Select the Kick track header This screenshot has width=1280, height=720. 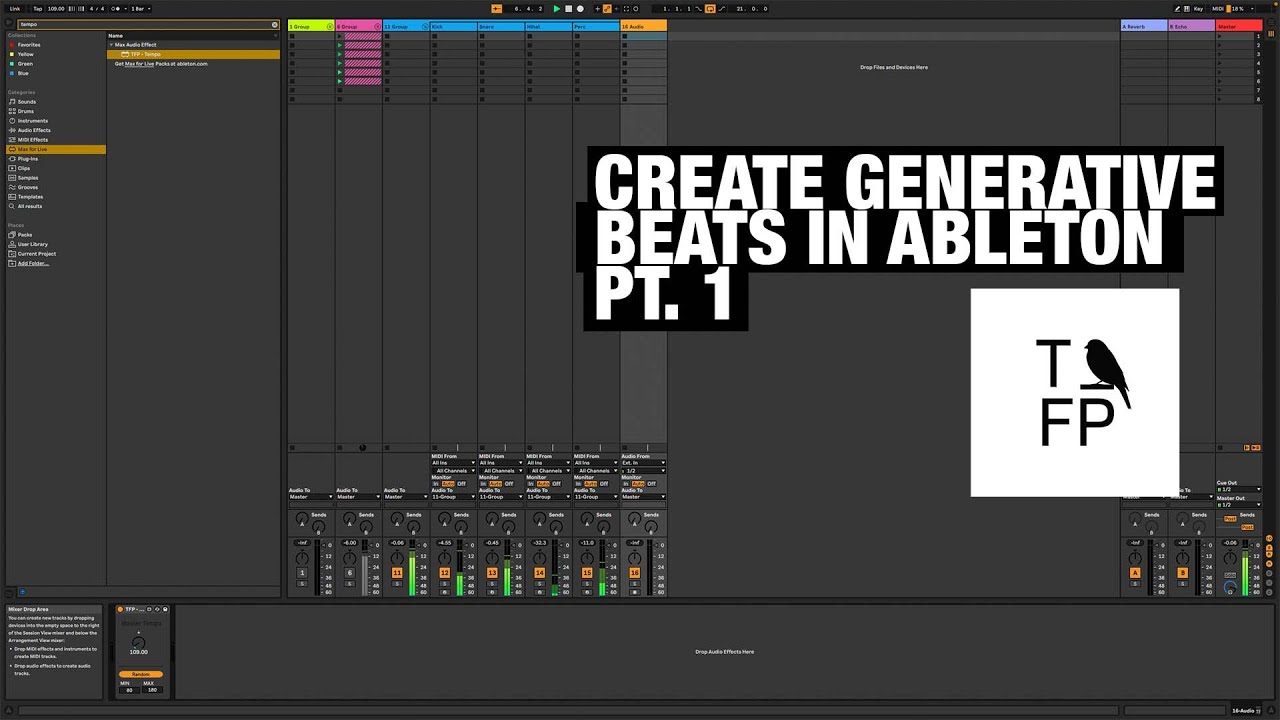tap(453, 27)
